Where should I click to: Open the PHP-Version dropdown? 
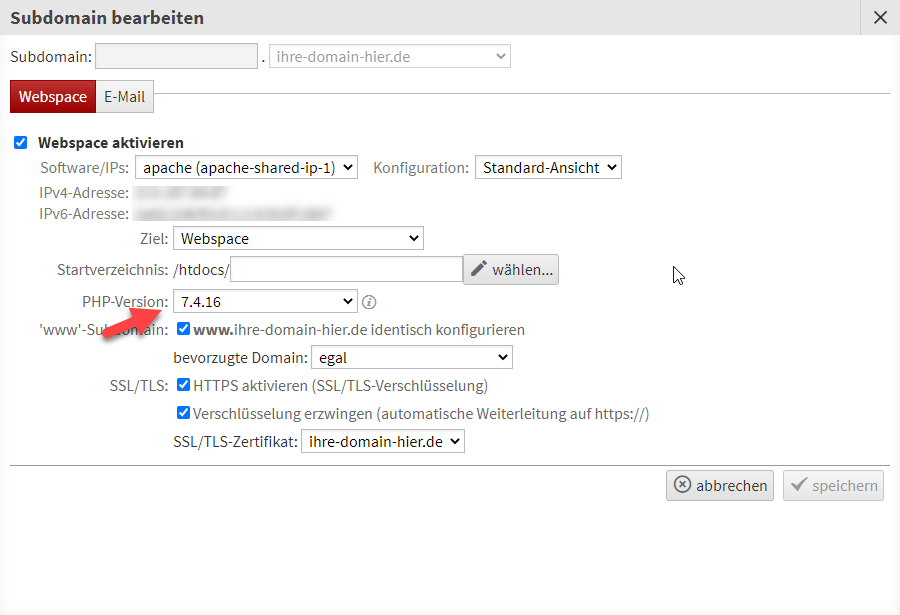[x=265, y=301]
